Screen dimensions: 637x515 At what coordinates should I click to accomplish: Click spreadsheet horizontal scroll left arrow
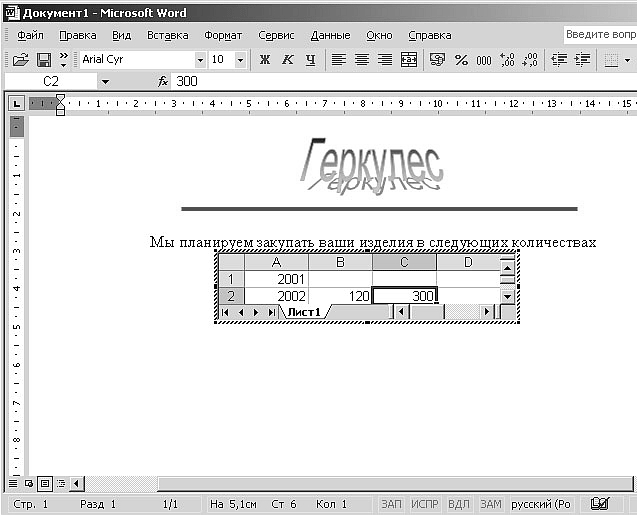click(x=401, y=312)
